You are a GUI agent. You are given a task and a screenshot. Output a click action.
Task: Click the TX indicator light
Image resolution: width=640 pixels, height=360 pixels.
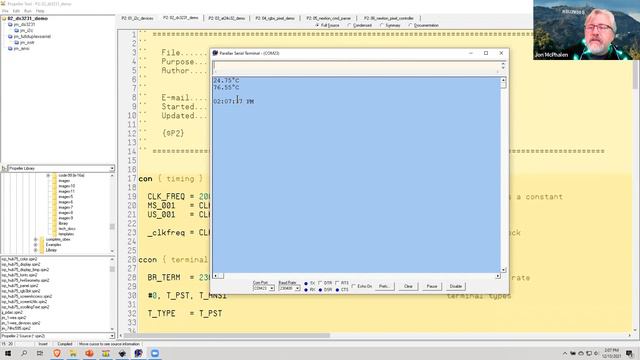pos(306,283)
